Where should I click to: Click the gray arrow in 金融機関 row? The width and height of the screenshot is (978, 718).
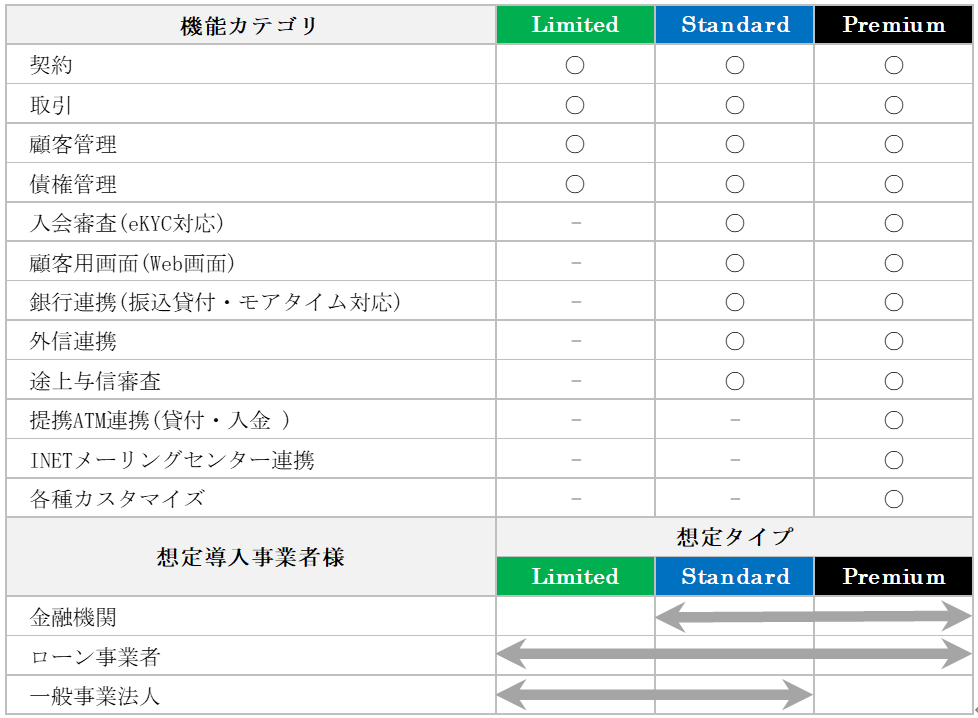813,617
